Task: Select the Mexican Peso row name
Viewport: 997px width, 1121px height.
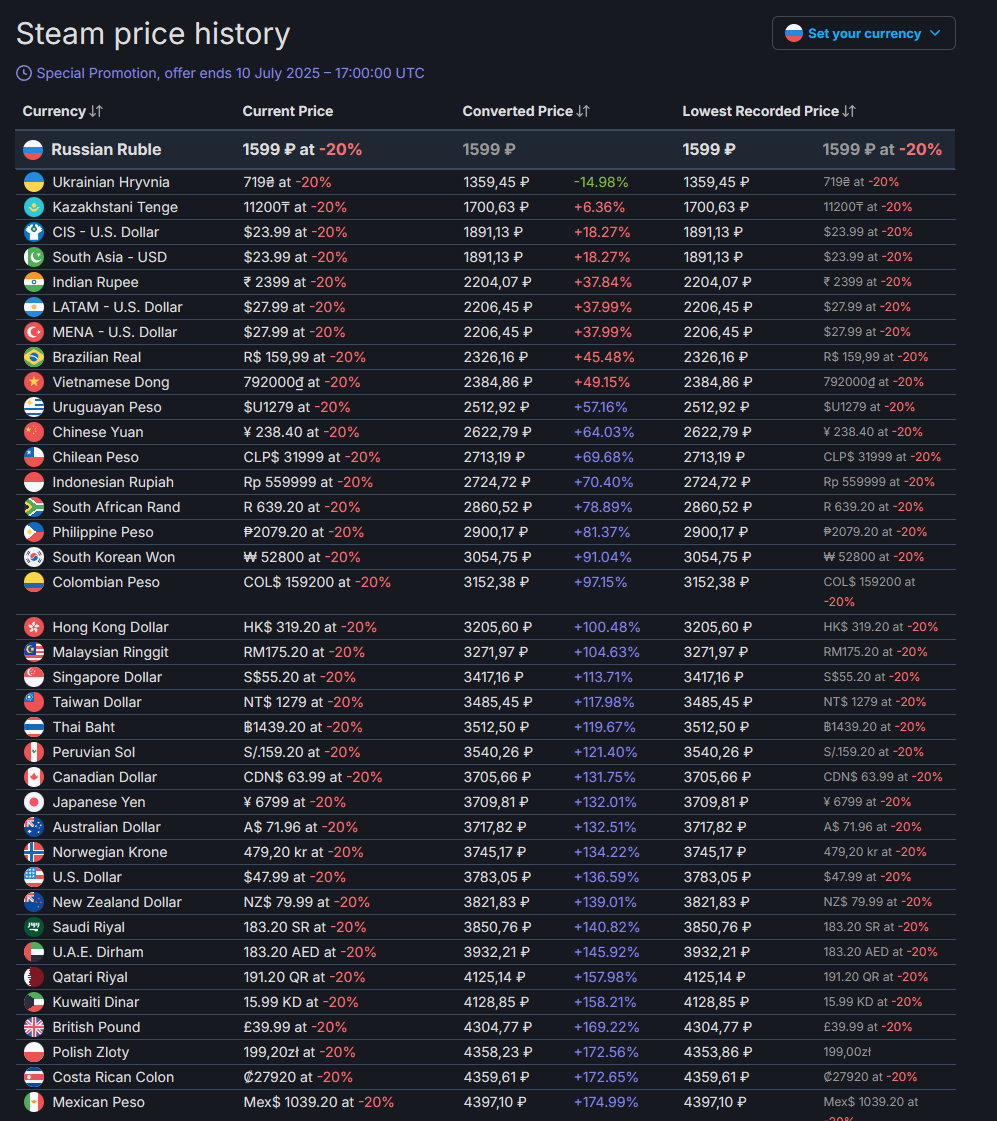Action: pos(98,1103)
